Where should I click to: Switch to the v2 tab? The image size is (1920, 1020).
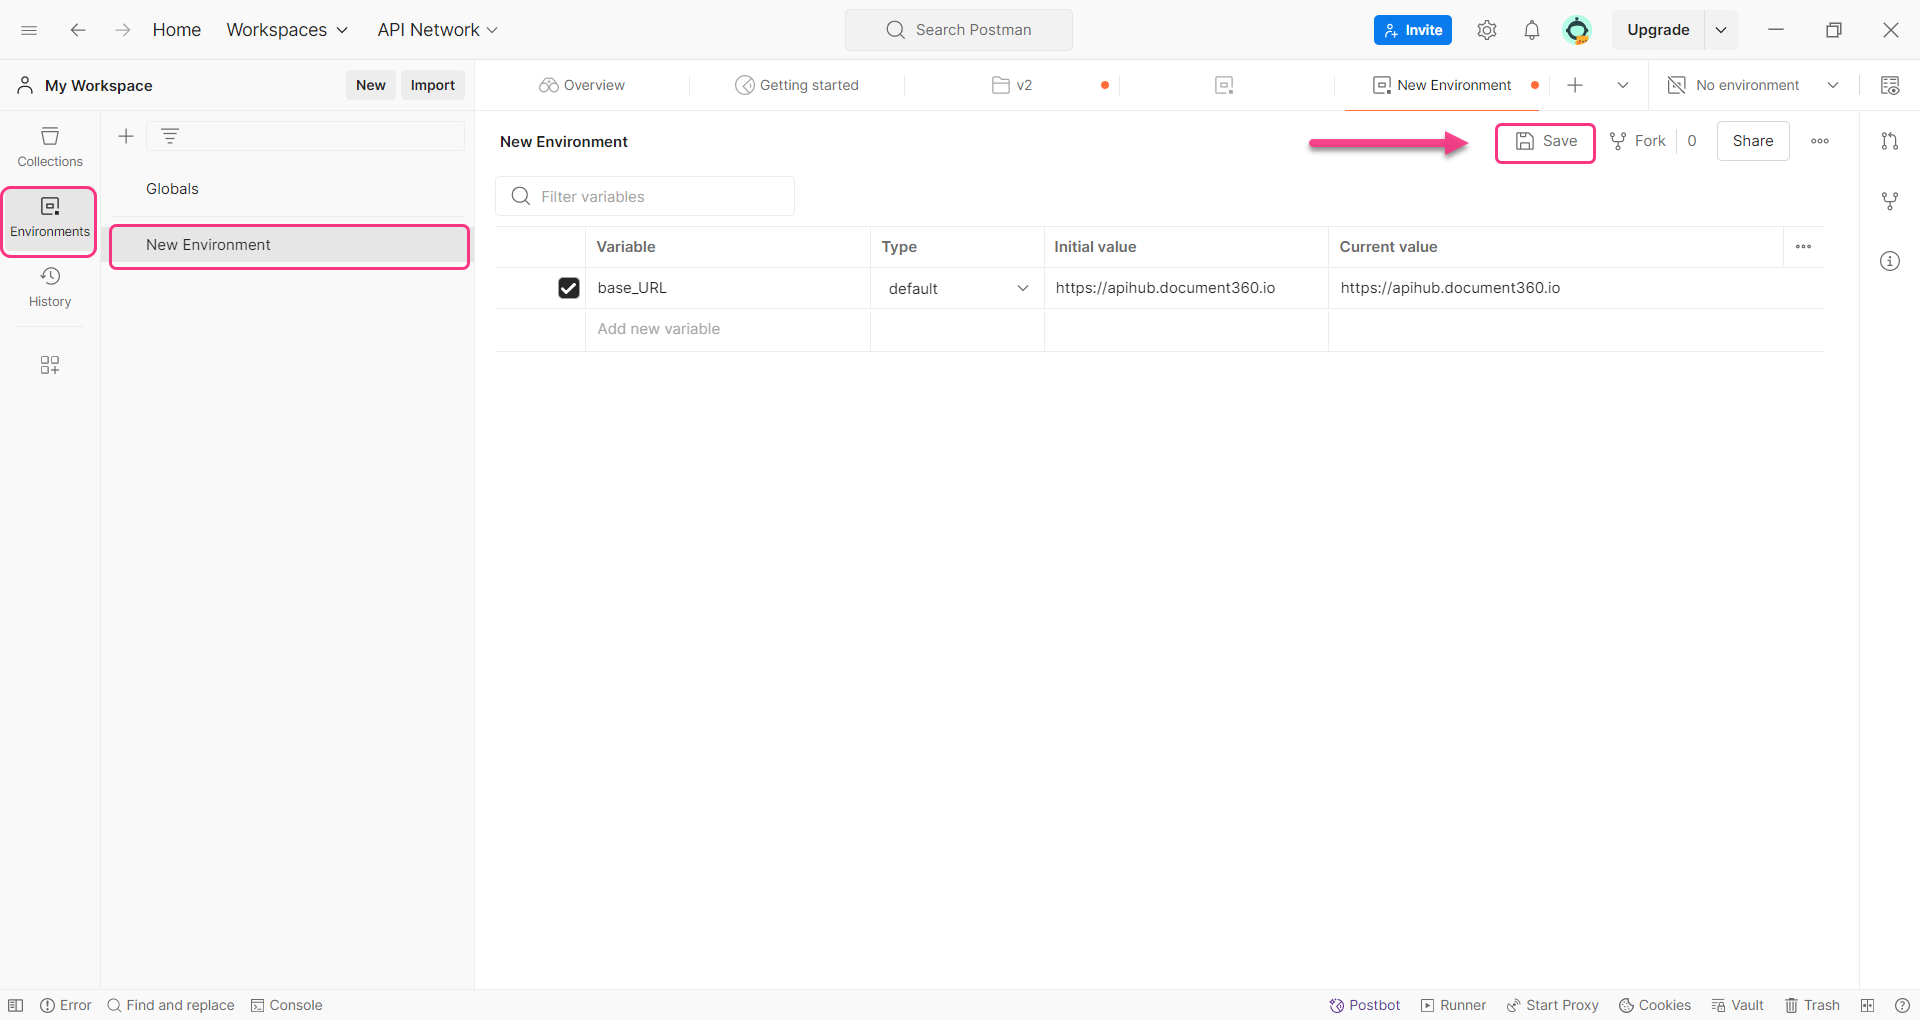tap(1012, 85)
